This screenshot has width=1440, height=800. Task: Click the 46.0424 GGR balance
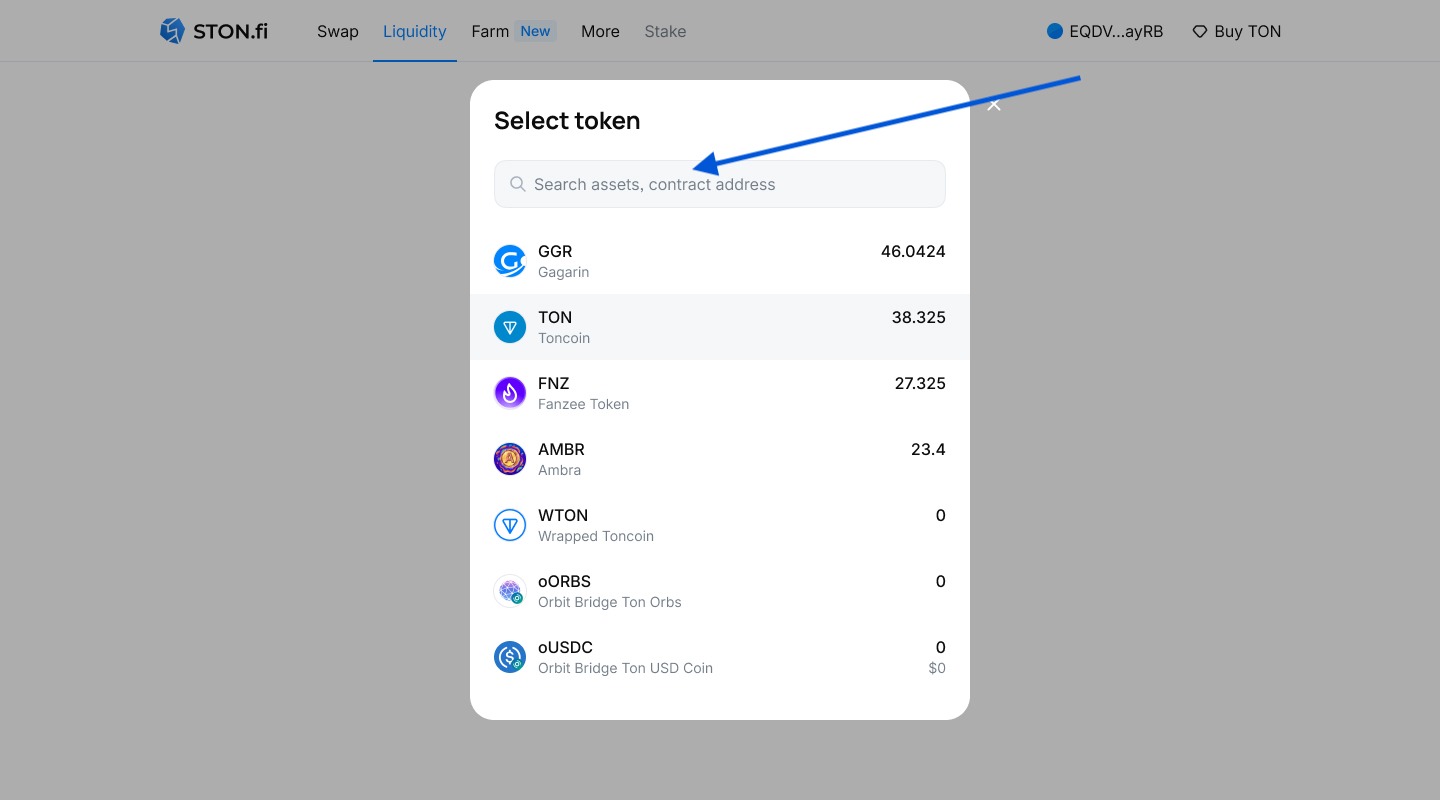tap(913, 251)
